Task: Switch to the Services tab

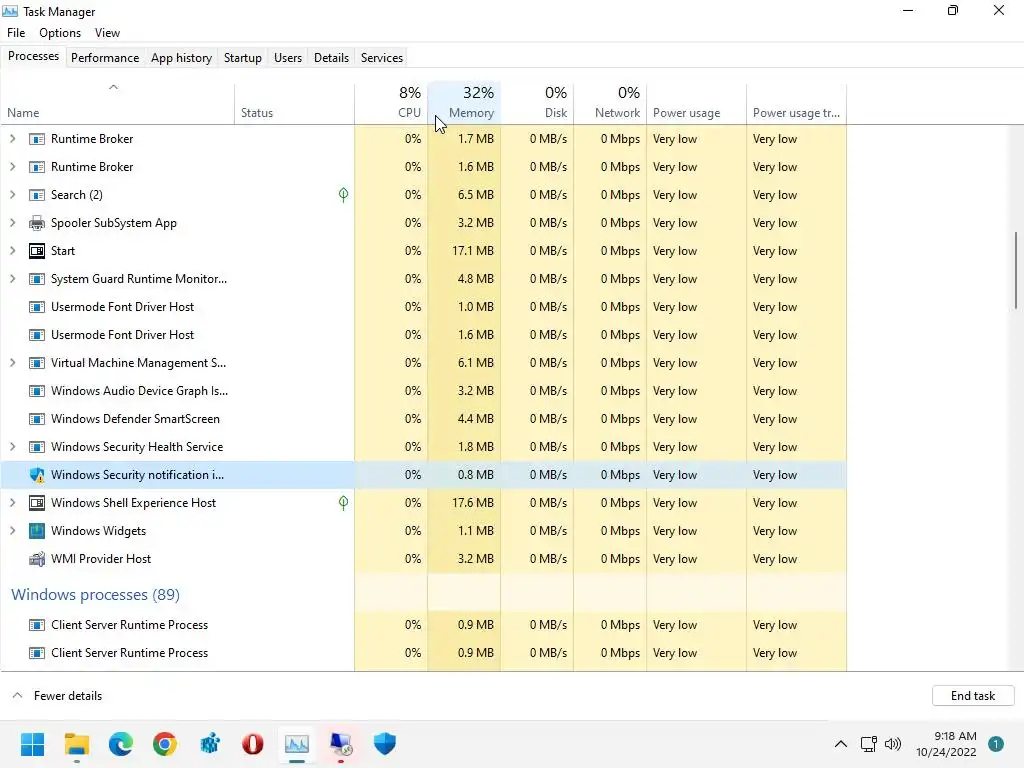Action: tap(382, 57)
